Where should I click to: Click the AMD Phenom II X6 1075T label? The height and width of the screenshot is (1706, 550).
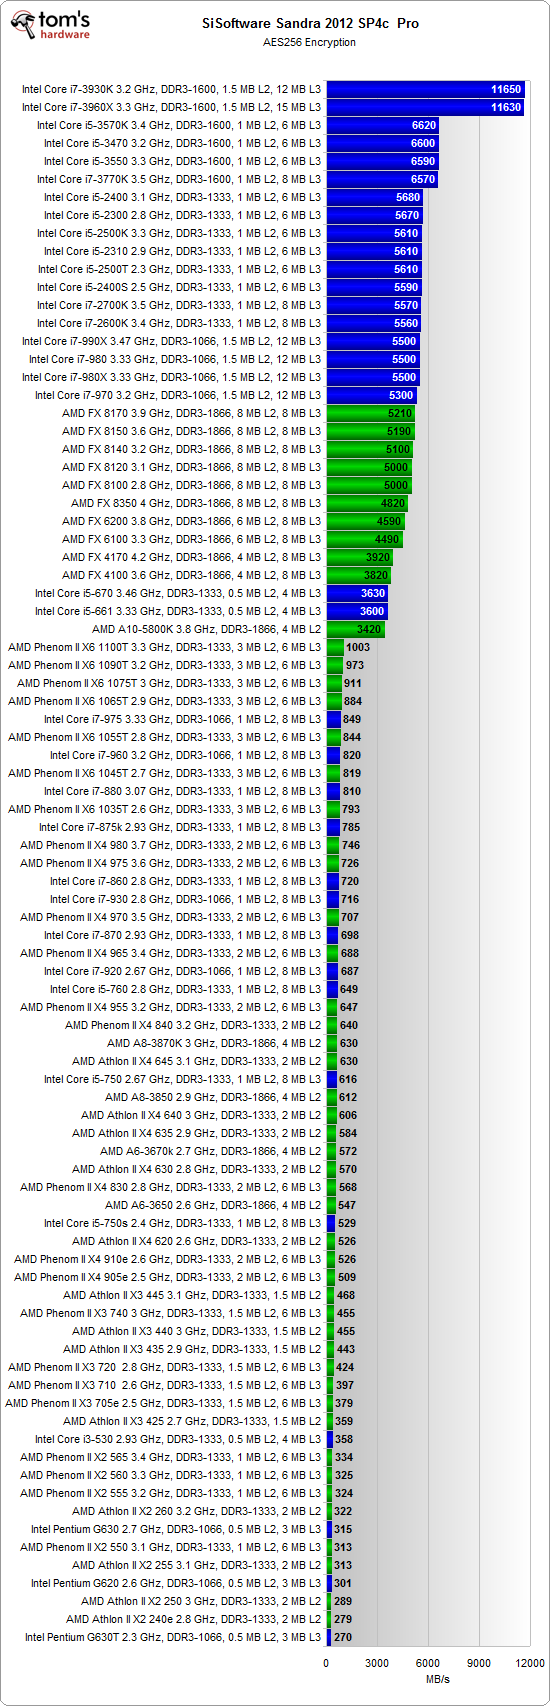click(x=169, y=683)
